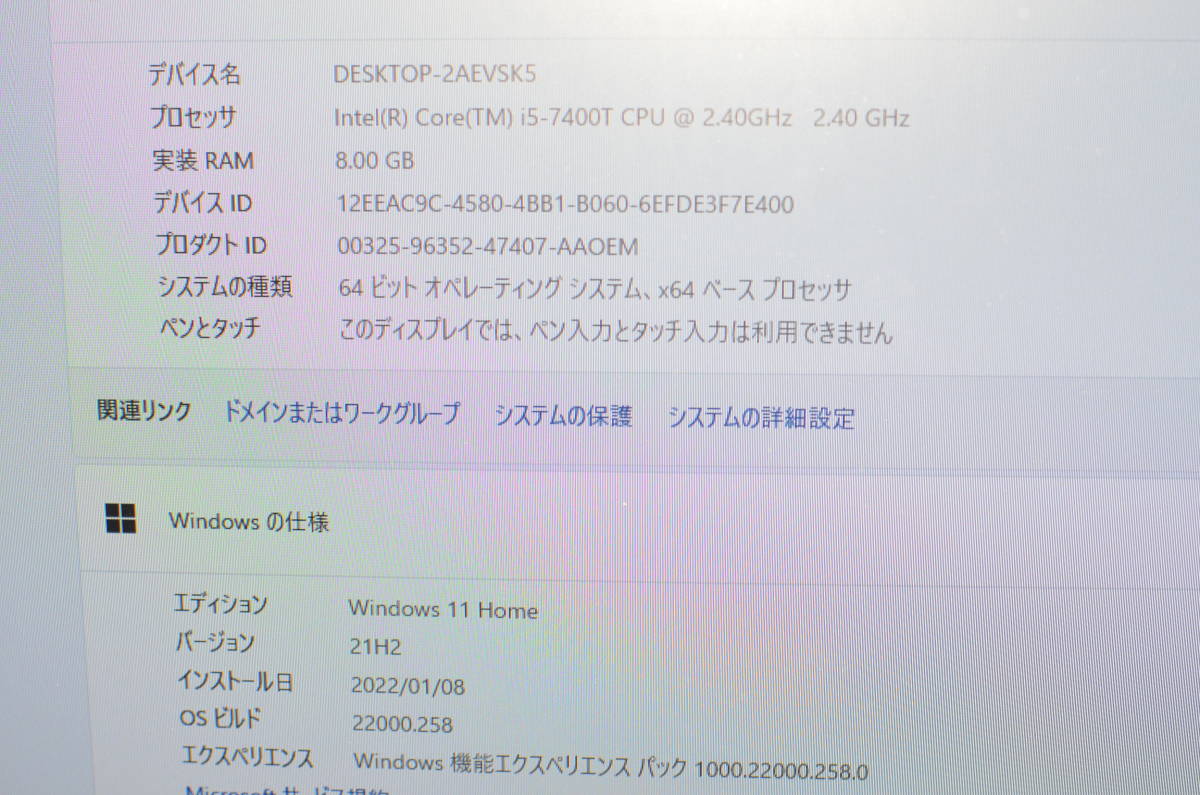1200x795 pixels.
Task: Select the version value 21H2
Action: tap(376, 647)
